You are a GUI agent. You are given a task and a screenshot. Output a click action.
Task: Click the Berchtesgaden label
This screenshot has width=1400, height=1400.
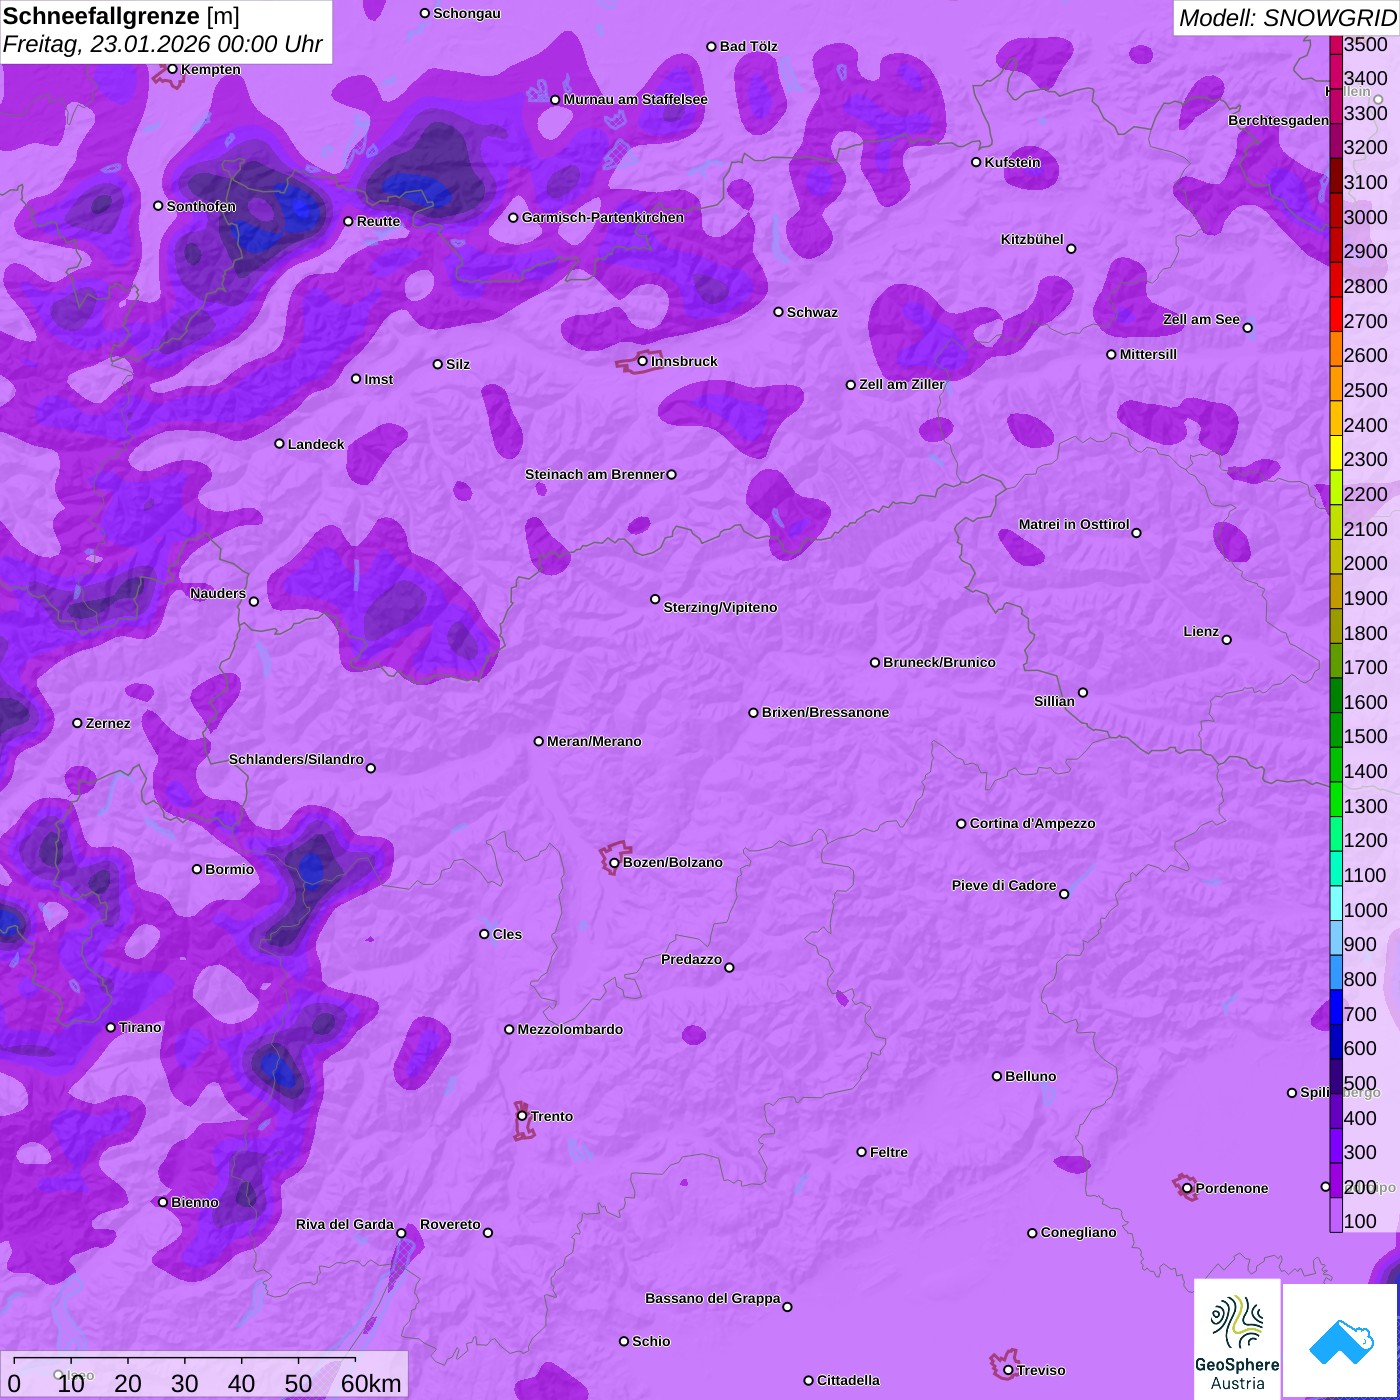click(x=1279, y=120)
